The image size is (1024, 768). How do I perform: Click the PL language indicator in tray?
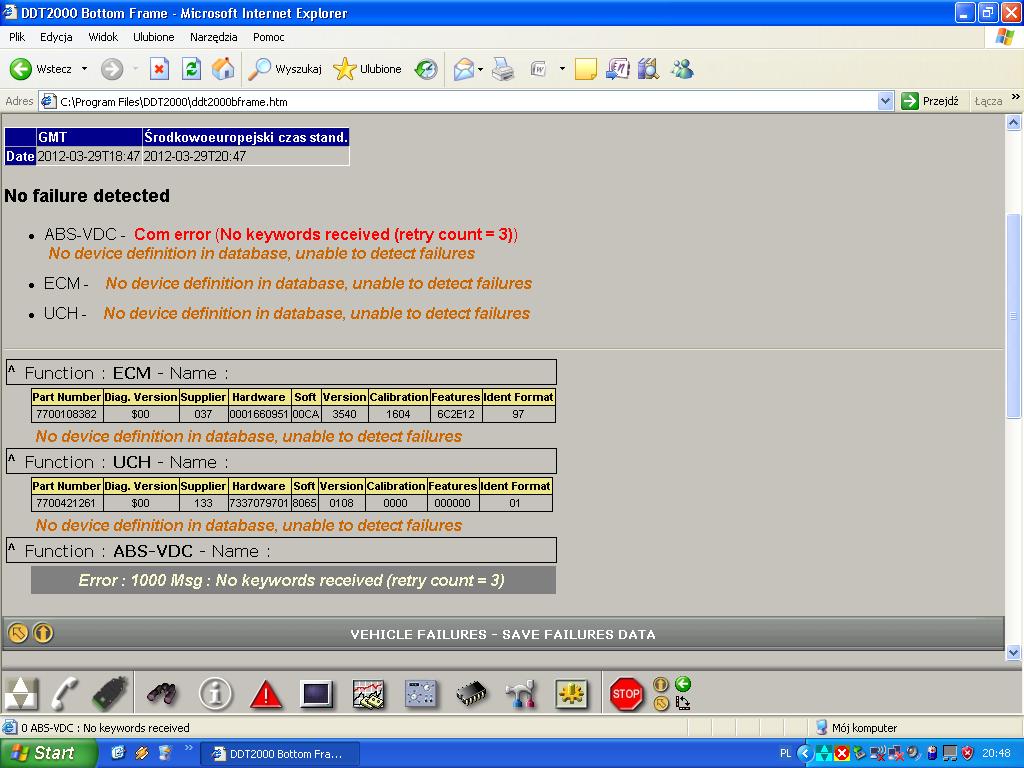pos(786,754)
